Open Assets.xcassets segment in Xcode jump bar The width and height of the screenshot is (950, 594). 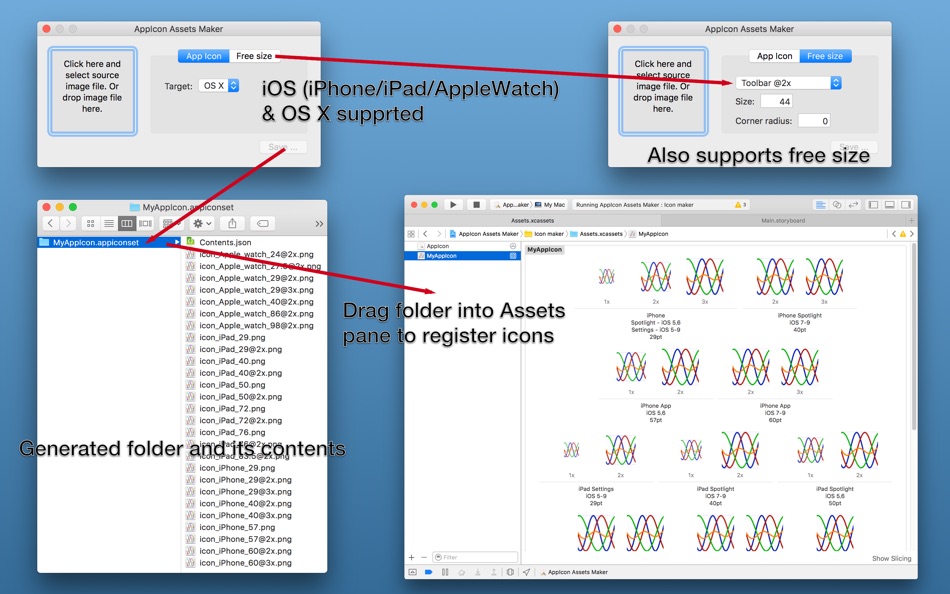(597, 234)
